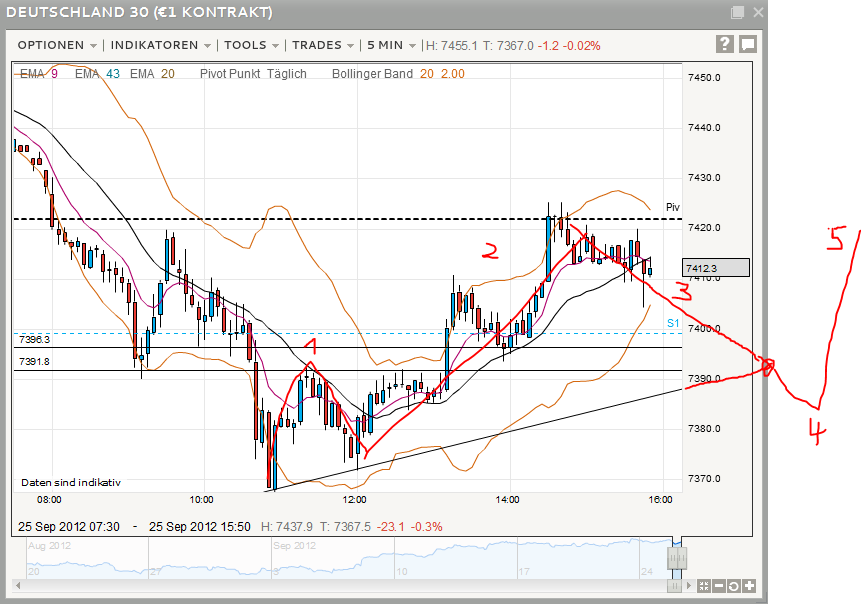Open the OPTIONEN menu
Viewport: 861px width, 604px height.
[x=51, y=45]
